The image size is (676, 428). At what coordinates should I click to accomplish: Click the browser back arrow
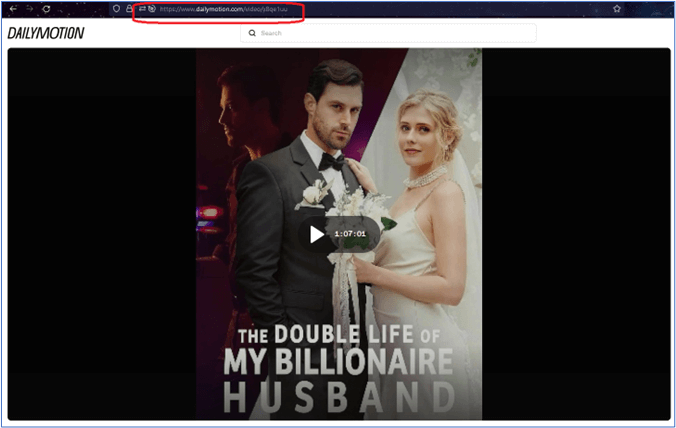click(x=12, y=9)
